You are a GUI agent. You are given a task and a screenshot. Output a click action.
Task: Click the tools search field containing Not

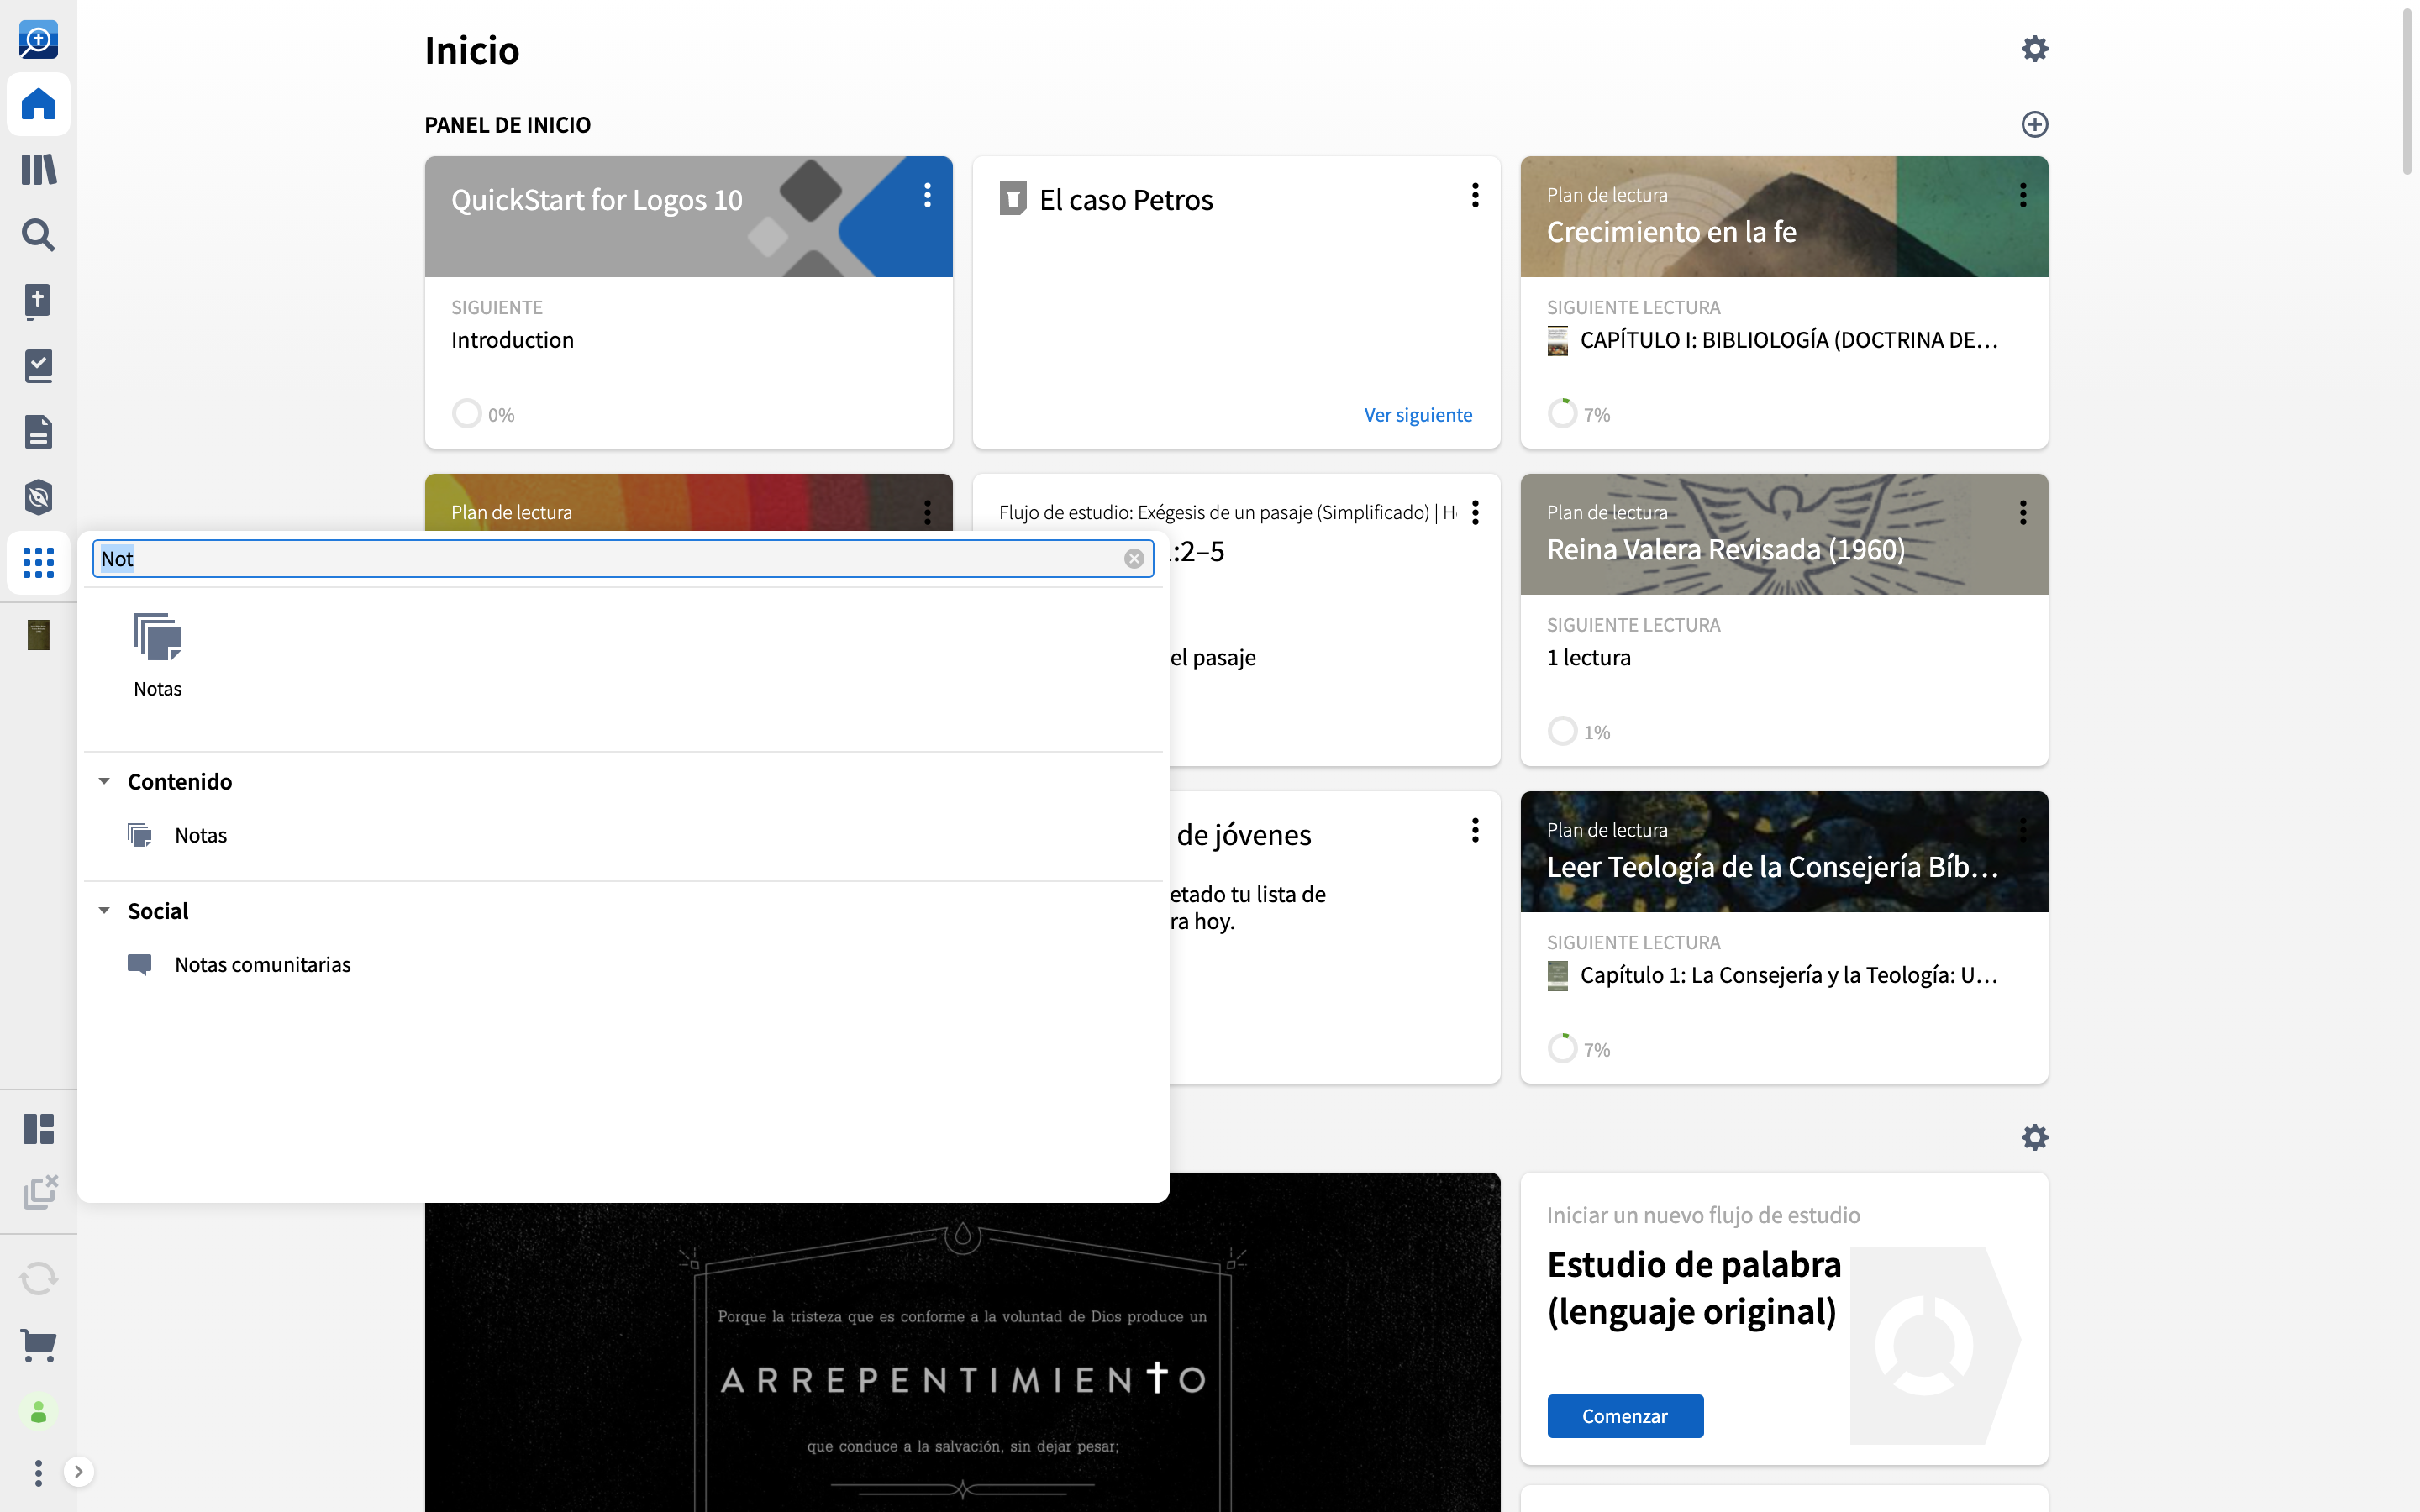click(623, 559)
